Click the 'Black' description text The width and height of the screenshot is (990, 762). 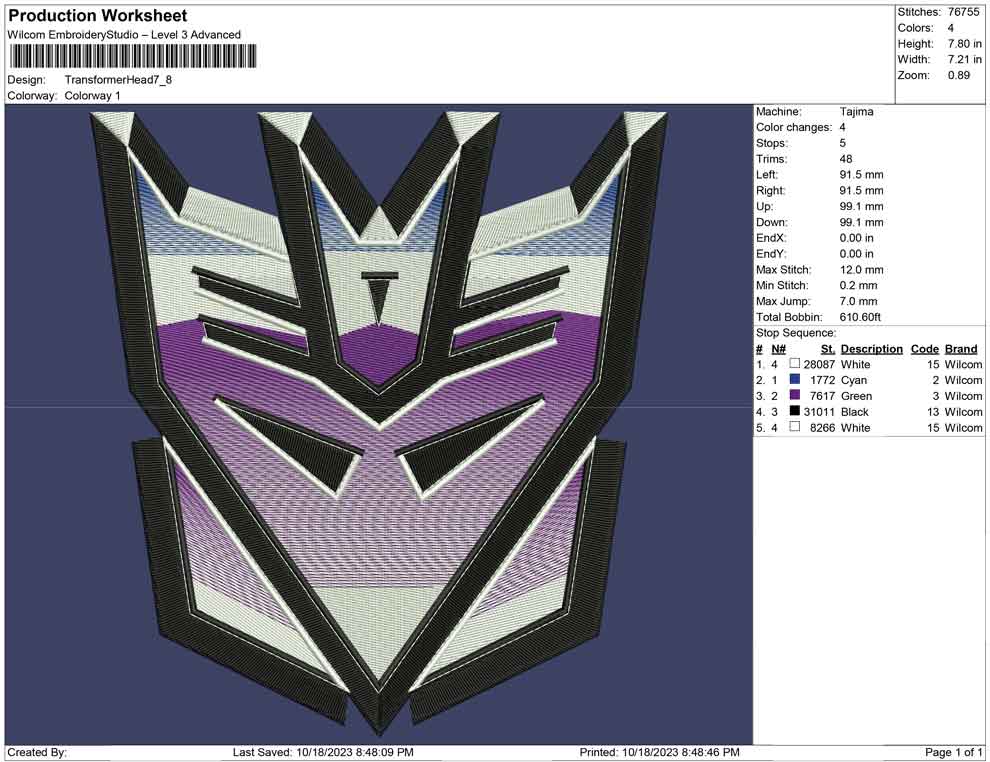(855, 412)
